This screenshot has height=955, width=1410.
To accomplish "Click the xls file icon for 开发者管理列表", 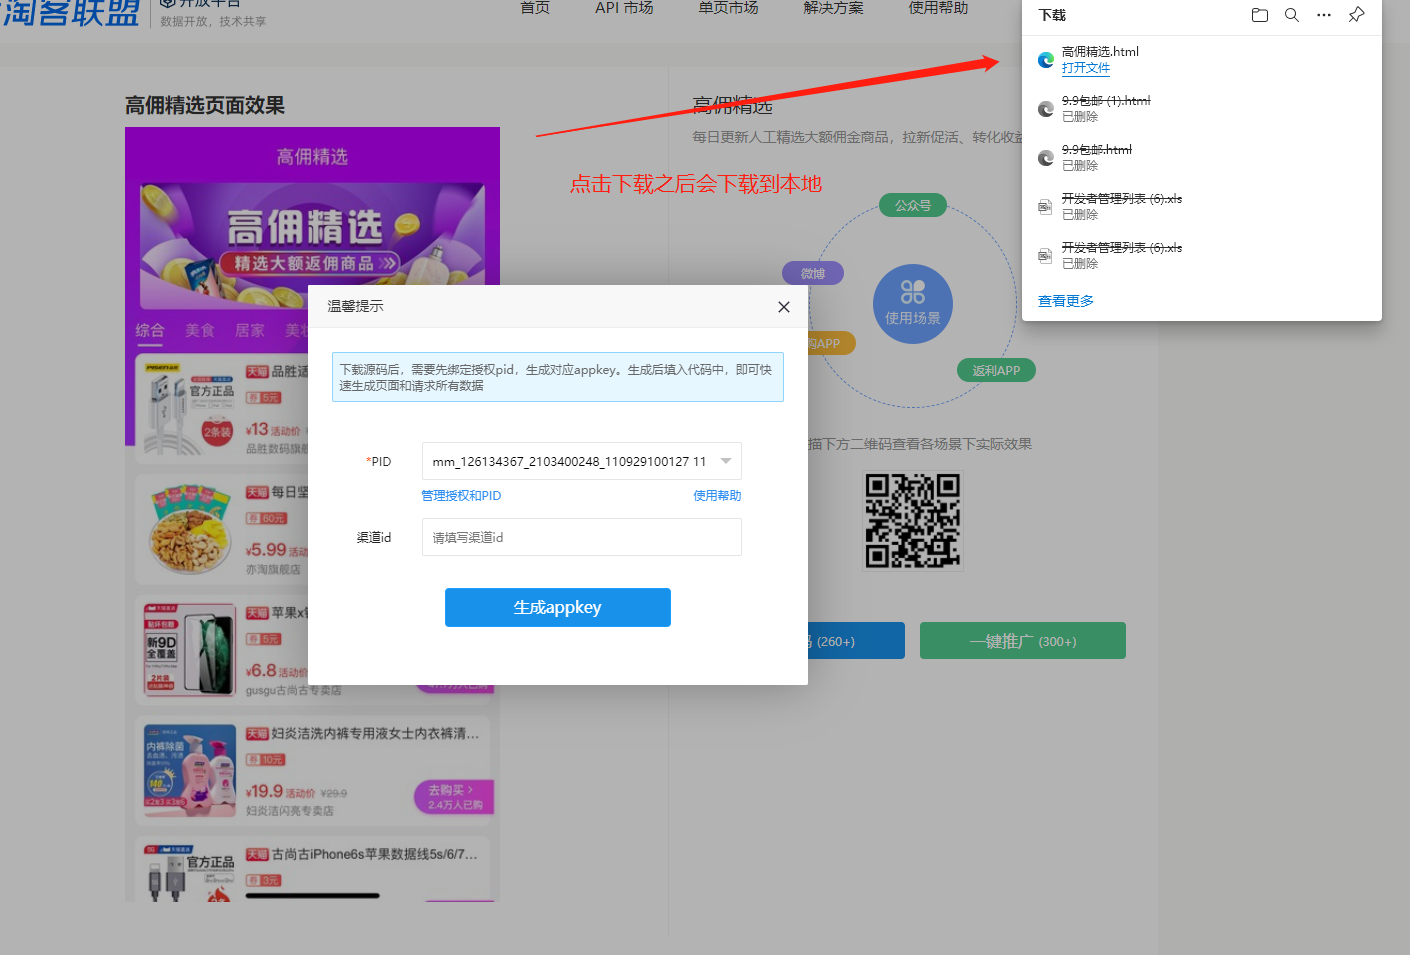I will [x=1045, y=207].
